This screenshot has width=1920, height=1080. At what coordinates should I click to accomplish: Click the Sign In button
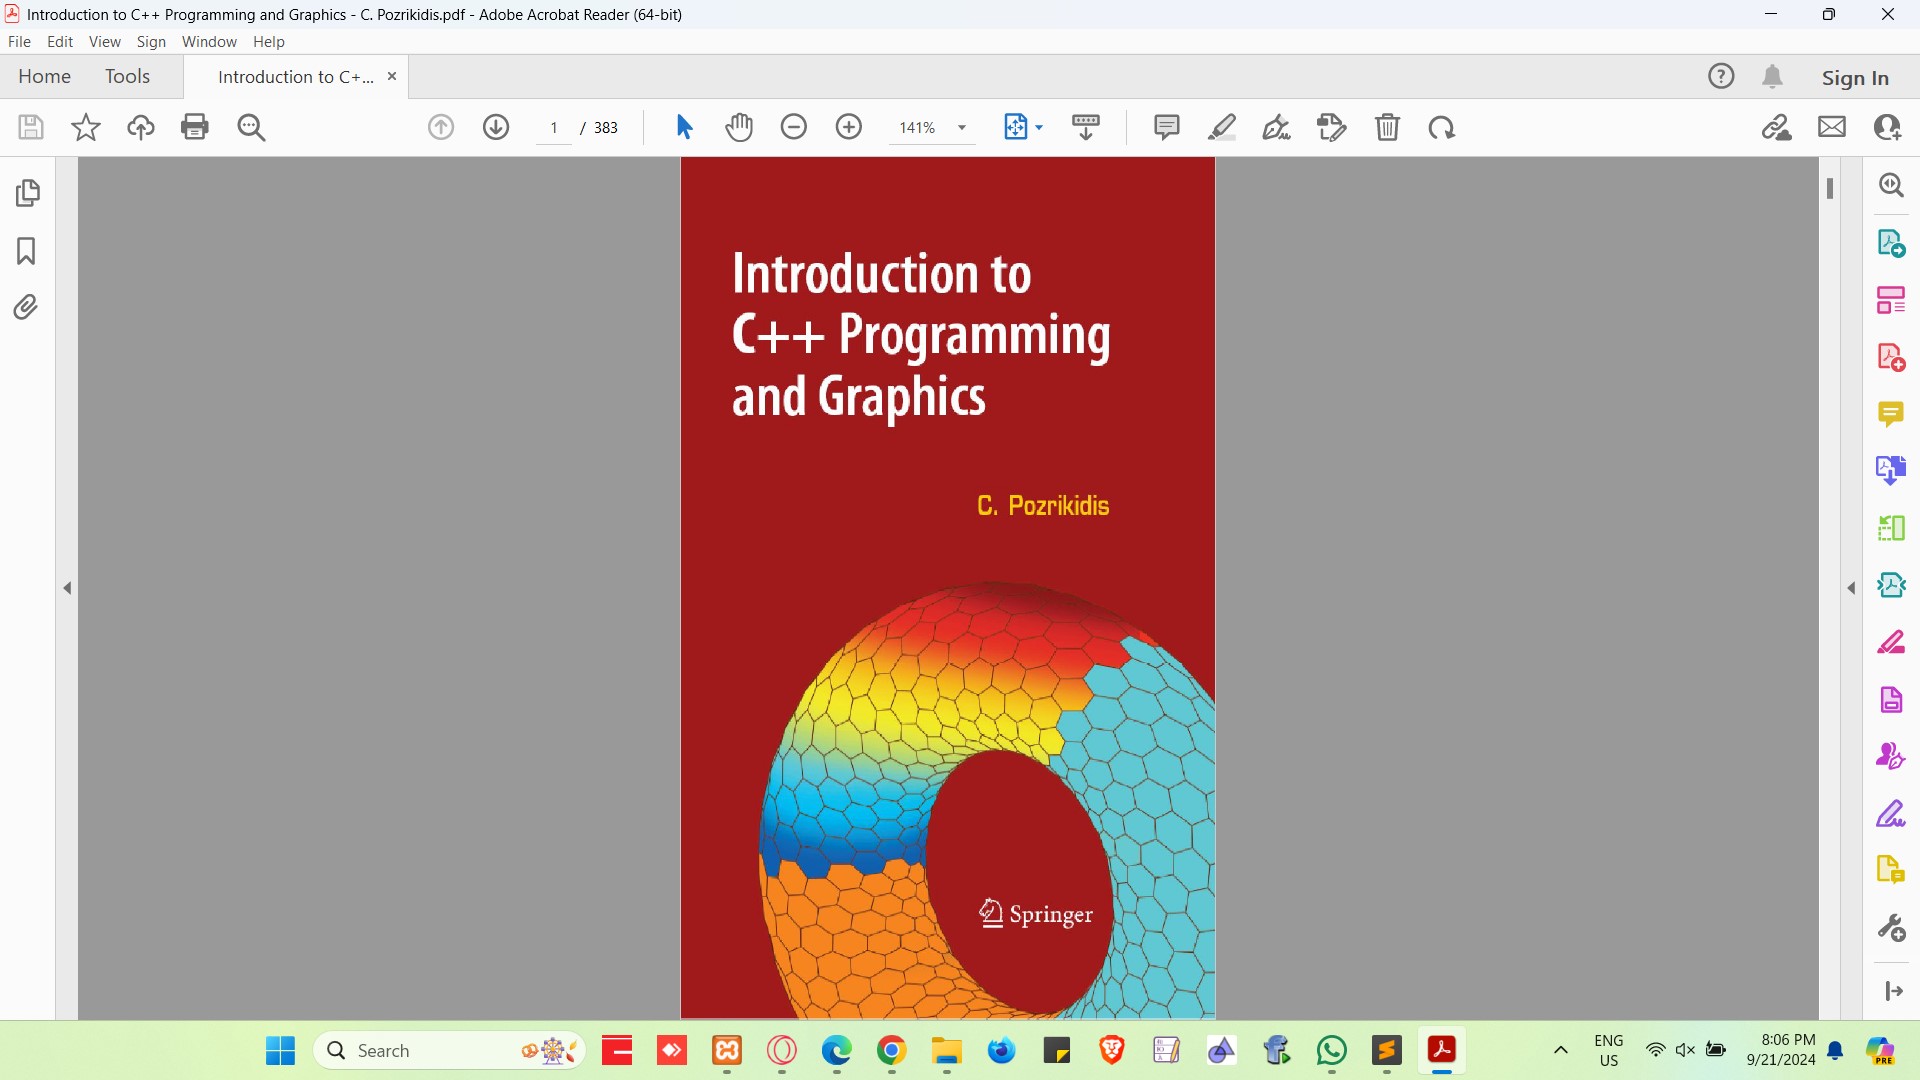pyautogui.click(x=1855, y=76)
